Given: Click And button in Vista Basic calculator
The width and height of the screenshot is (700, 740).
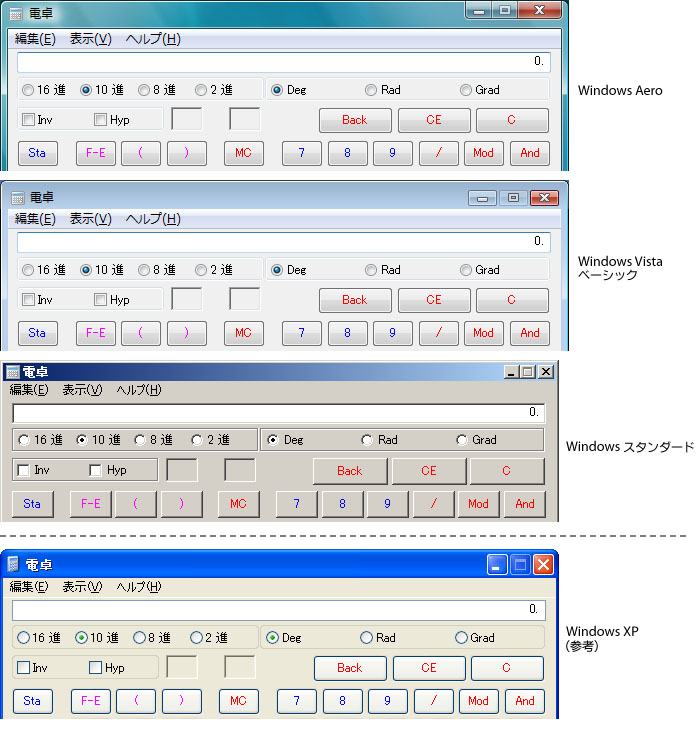Looking at the screenshot, I should point(530,333).
